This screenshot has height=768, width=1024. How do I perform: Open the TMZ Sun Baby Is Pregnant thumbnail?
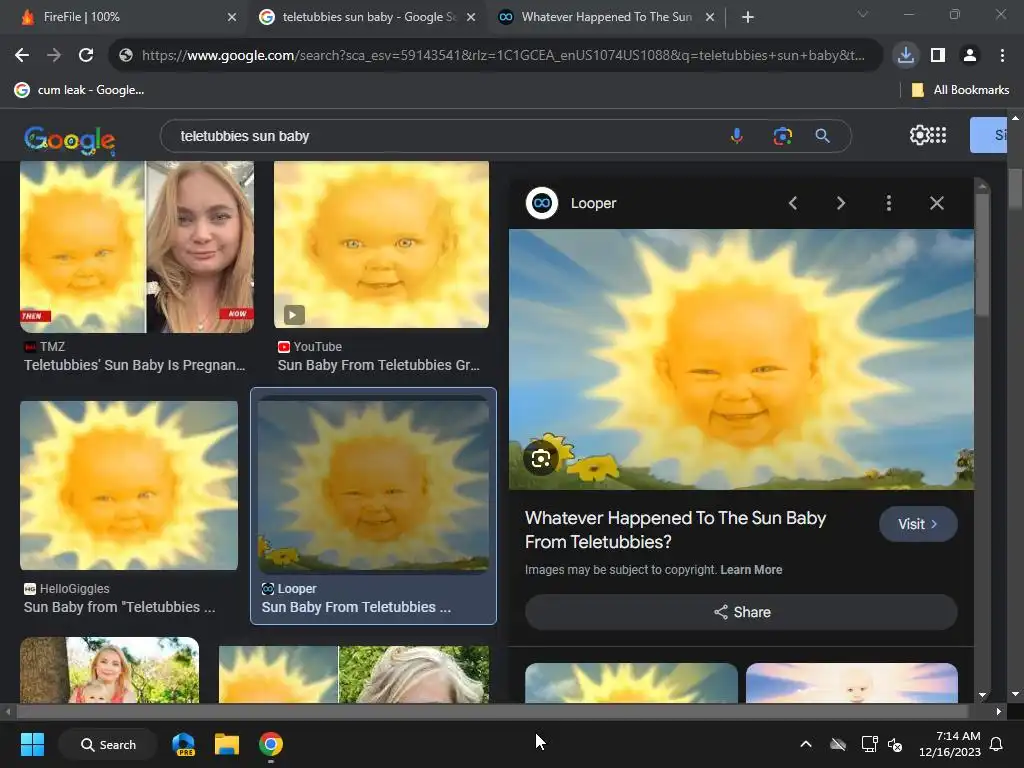tap(136, 247)
